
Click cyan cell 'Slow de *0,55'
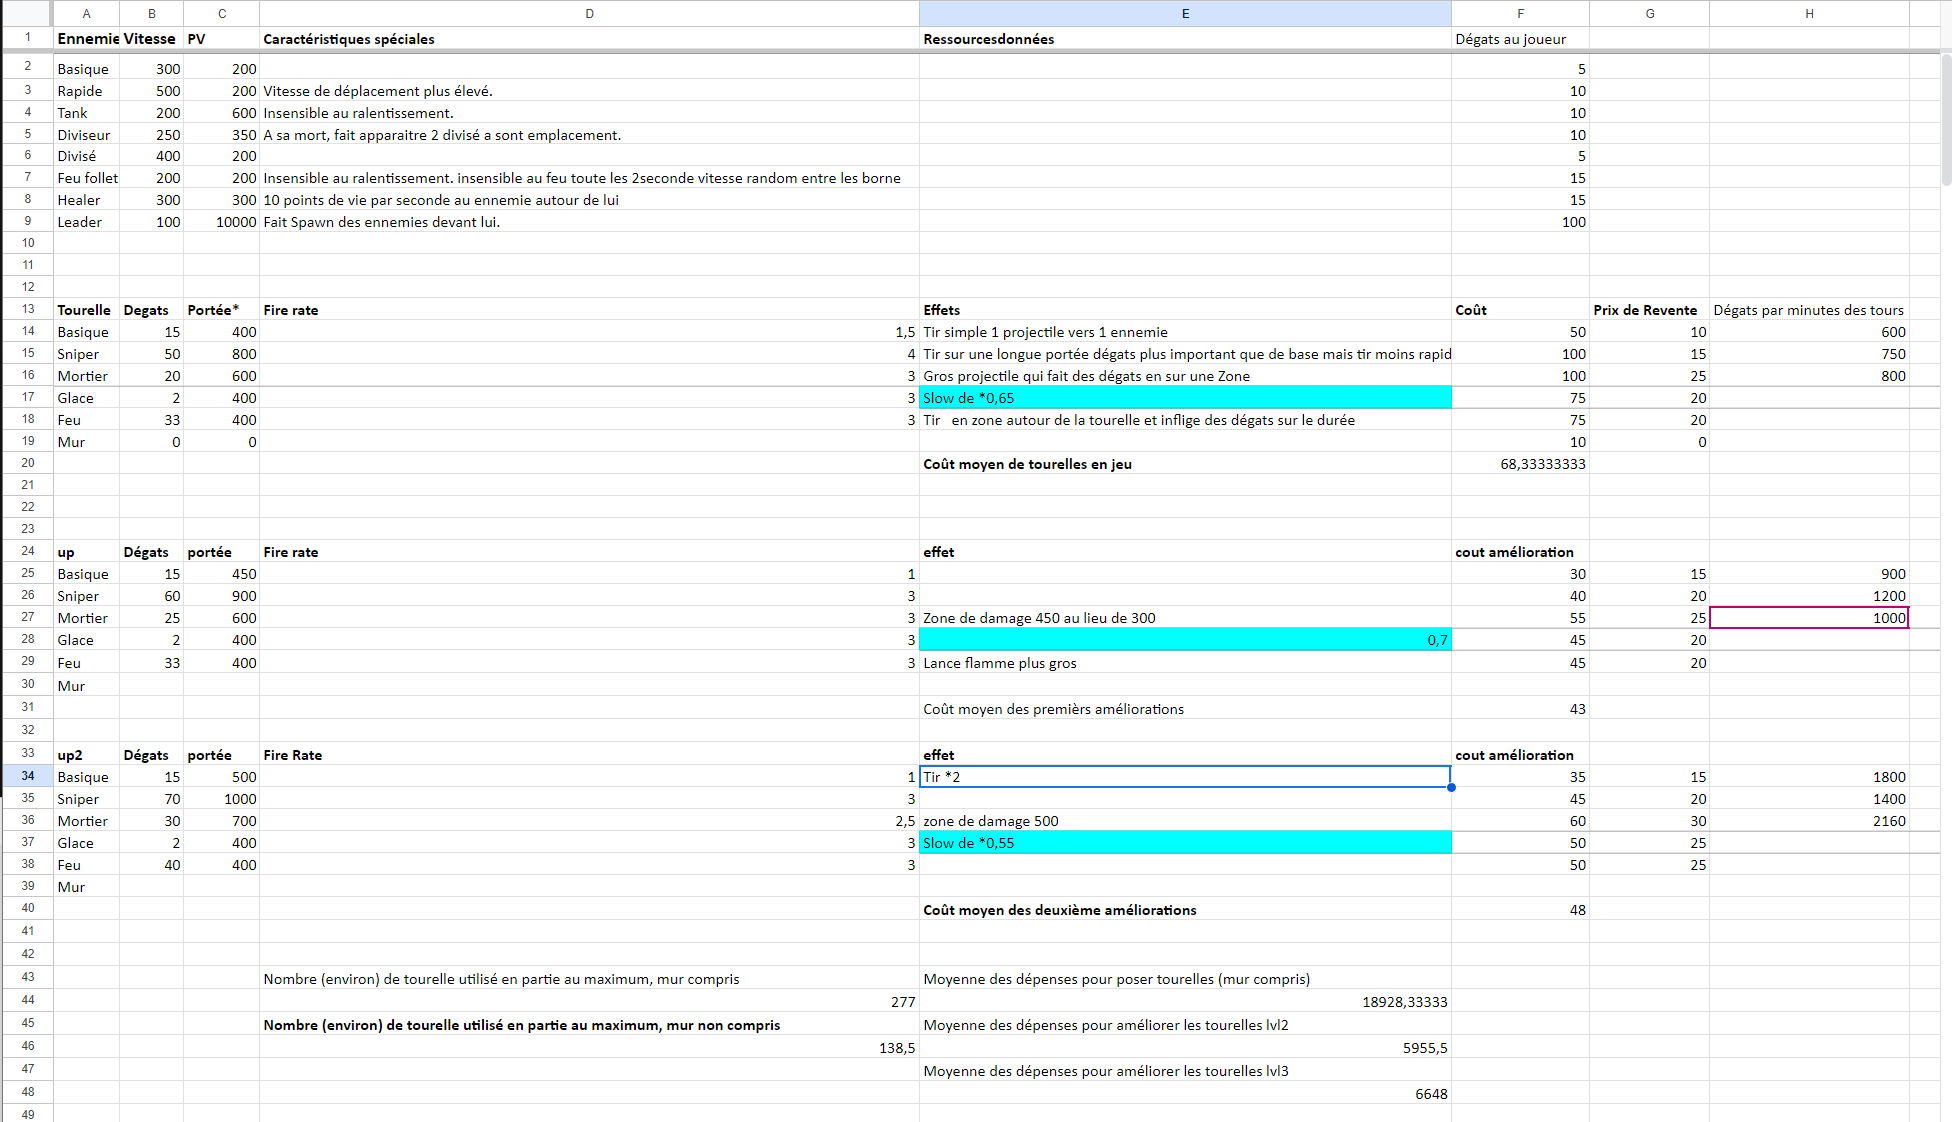[x=1185, y=843]
